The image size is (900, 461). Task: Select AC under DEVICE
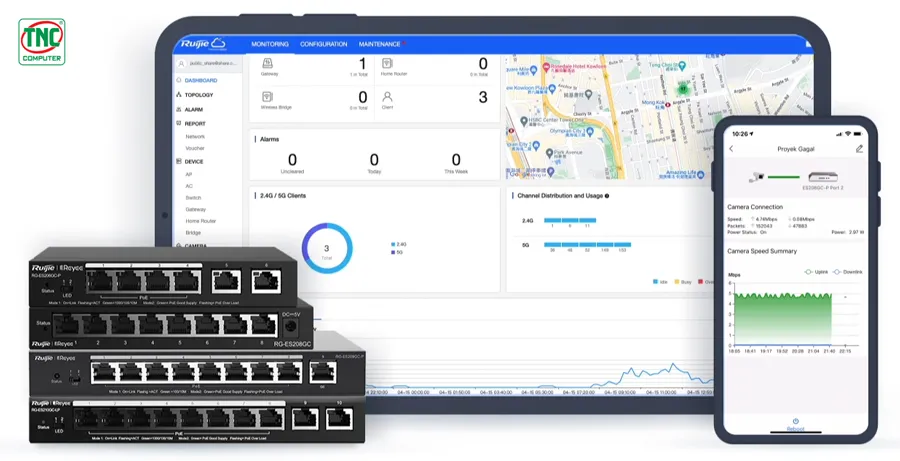tap(189, 186)
